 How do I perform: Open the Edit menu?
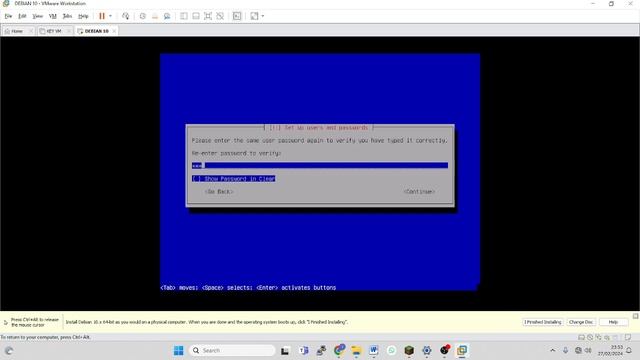pos(22,16)
